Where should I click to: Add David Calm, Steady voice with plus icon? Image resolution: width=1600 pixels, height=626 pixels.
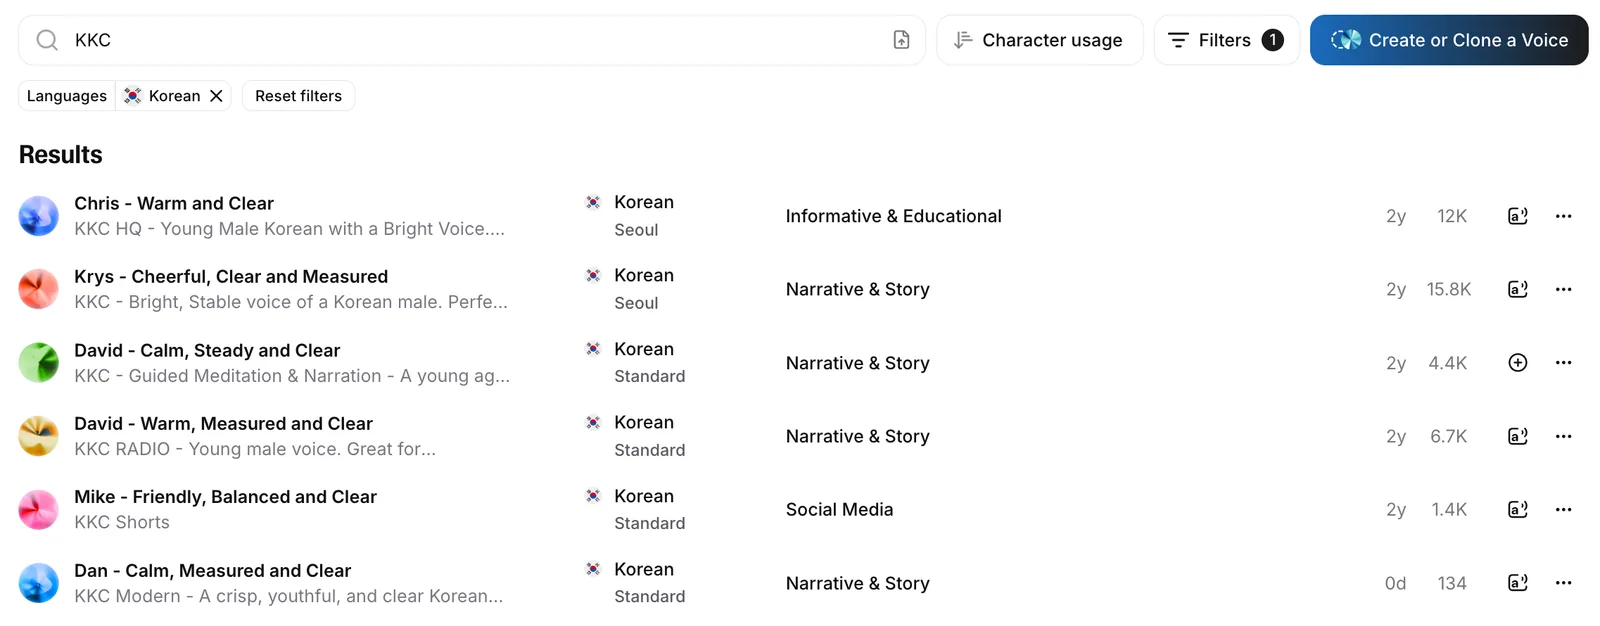[x=1517, y=363]
